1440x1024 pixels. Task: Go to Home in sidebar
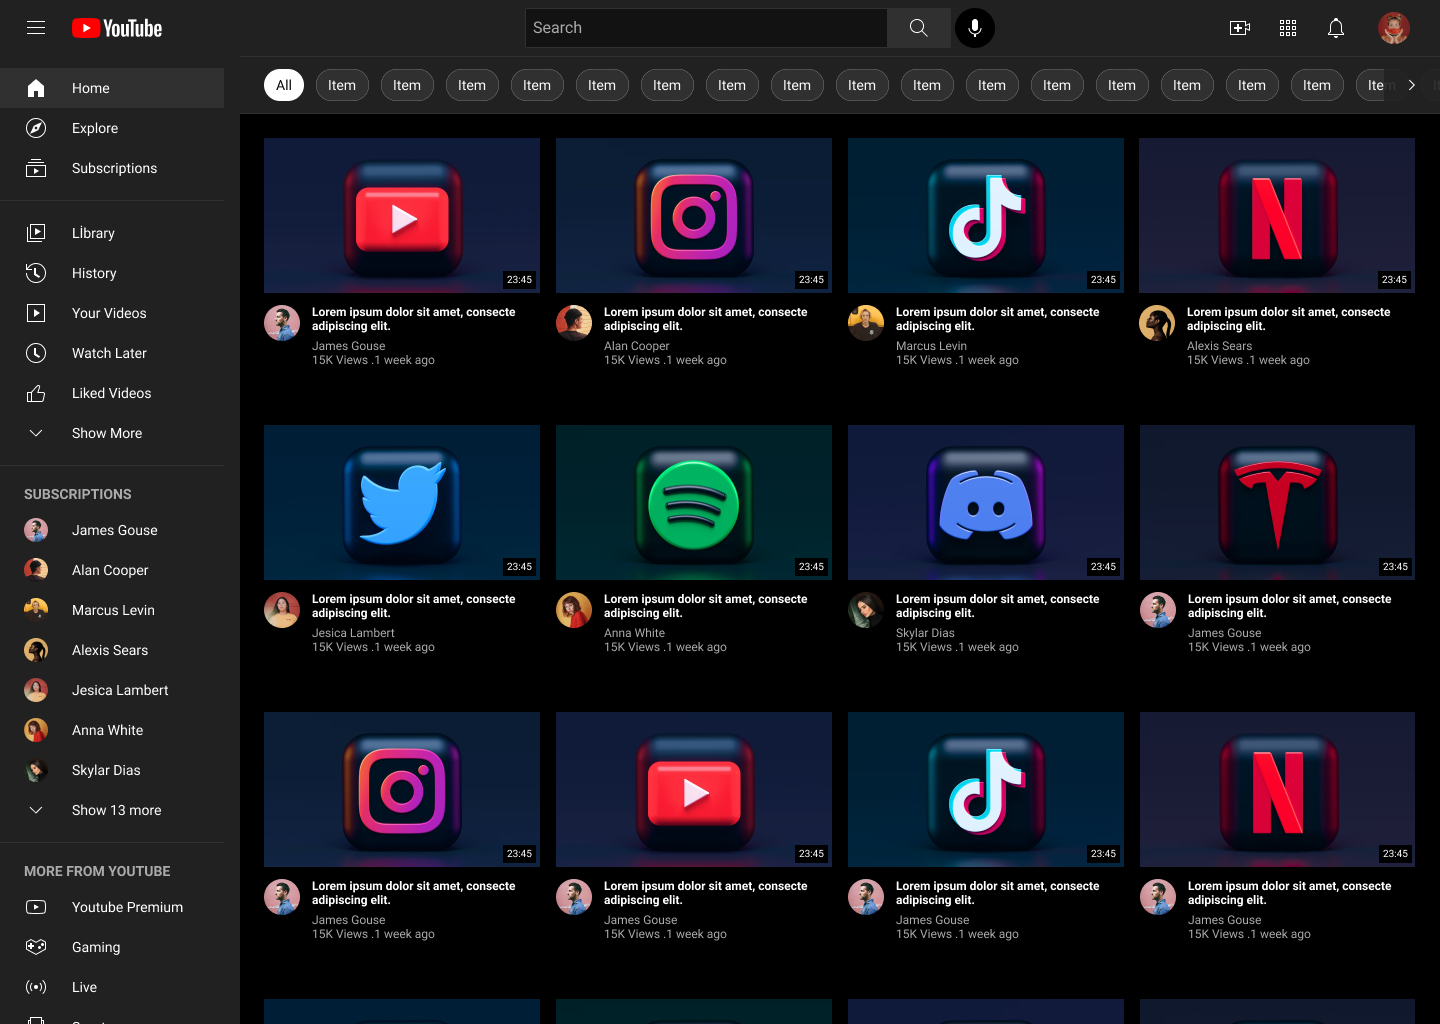[x=112, y=88]
